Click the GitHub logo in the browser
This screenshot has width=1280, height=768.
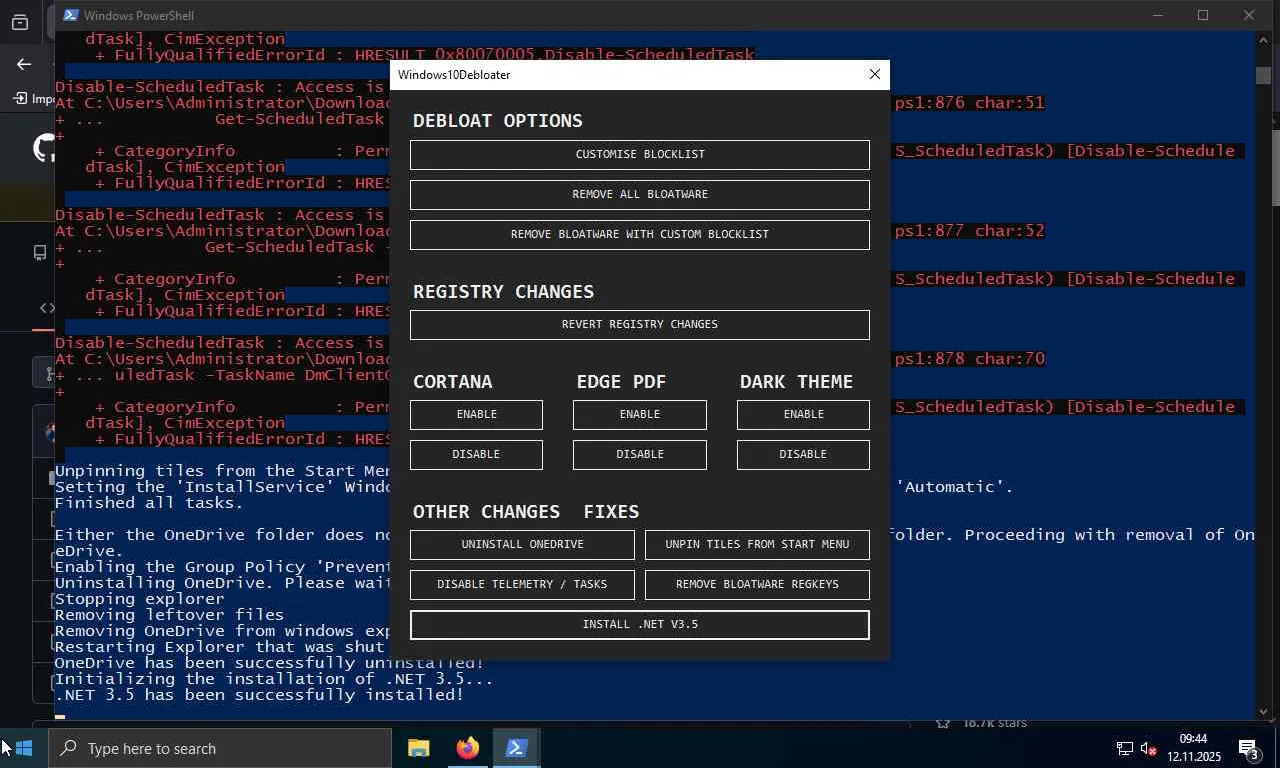tap(43, 149)
